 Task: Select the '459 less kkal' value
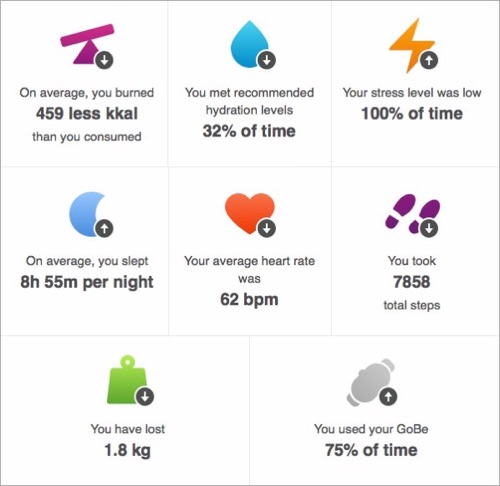(87, 114)
